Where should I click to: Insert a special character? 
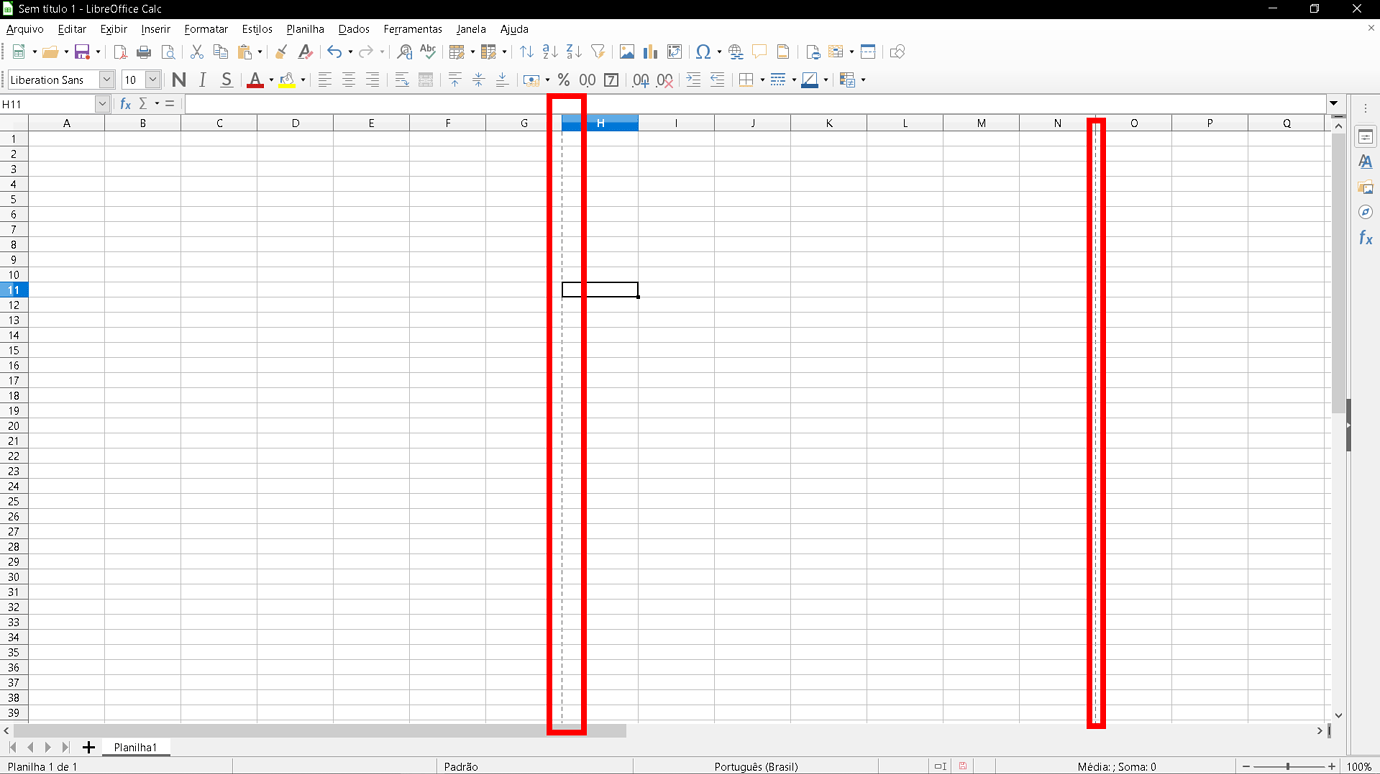705,51
